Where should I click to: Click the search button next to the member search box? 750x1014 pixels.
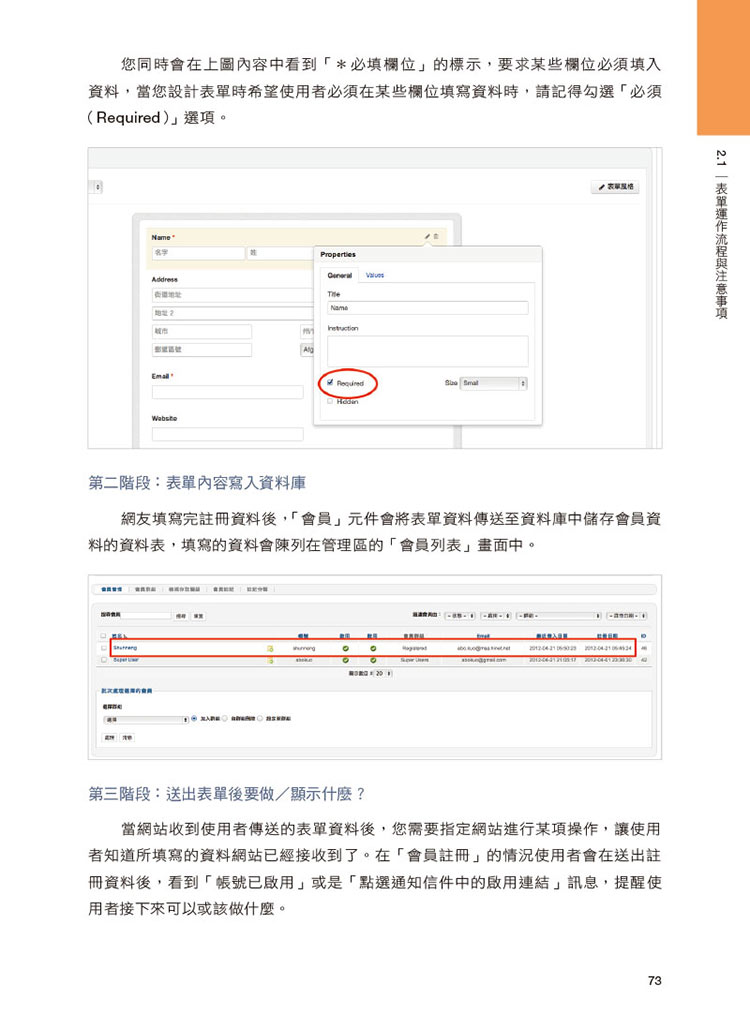coord(181,616)
